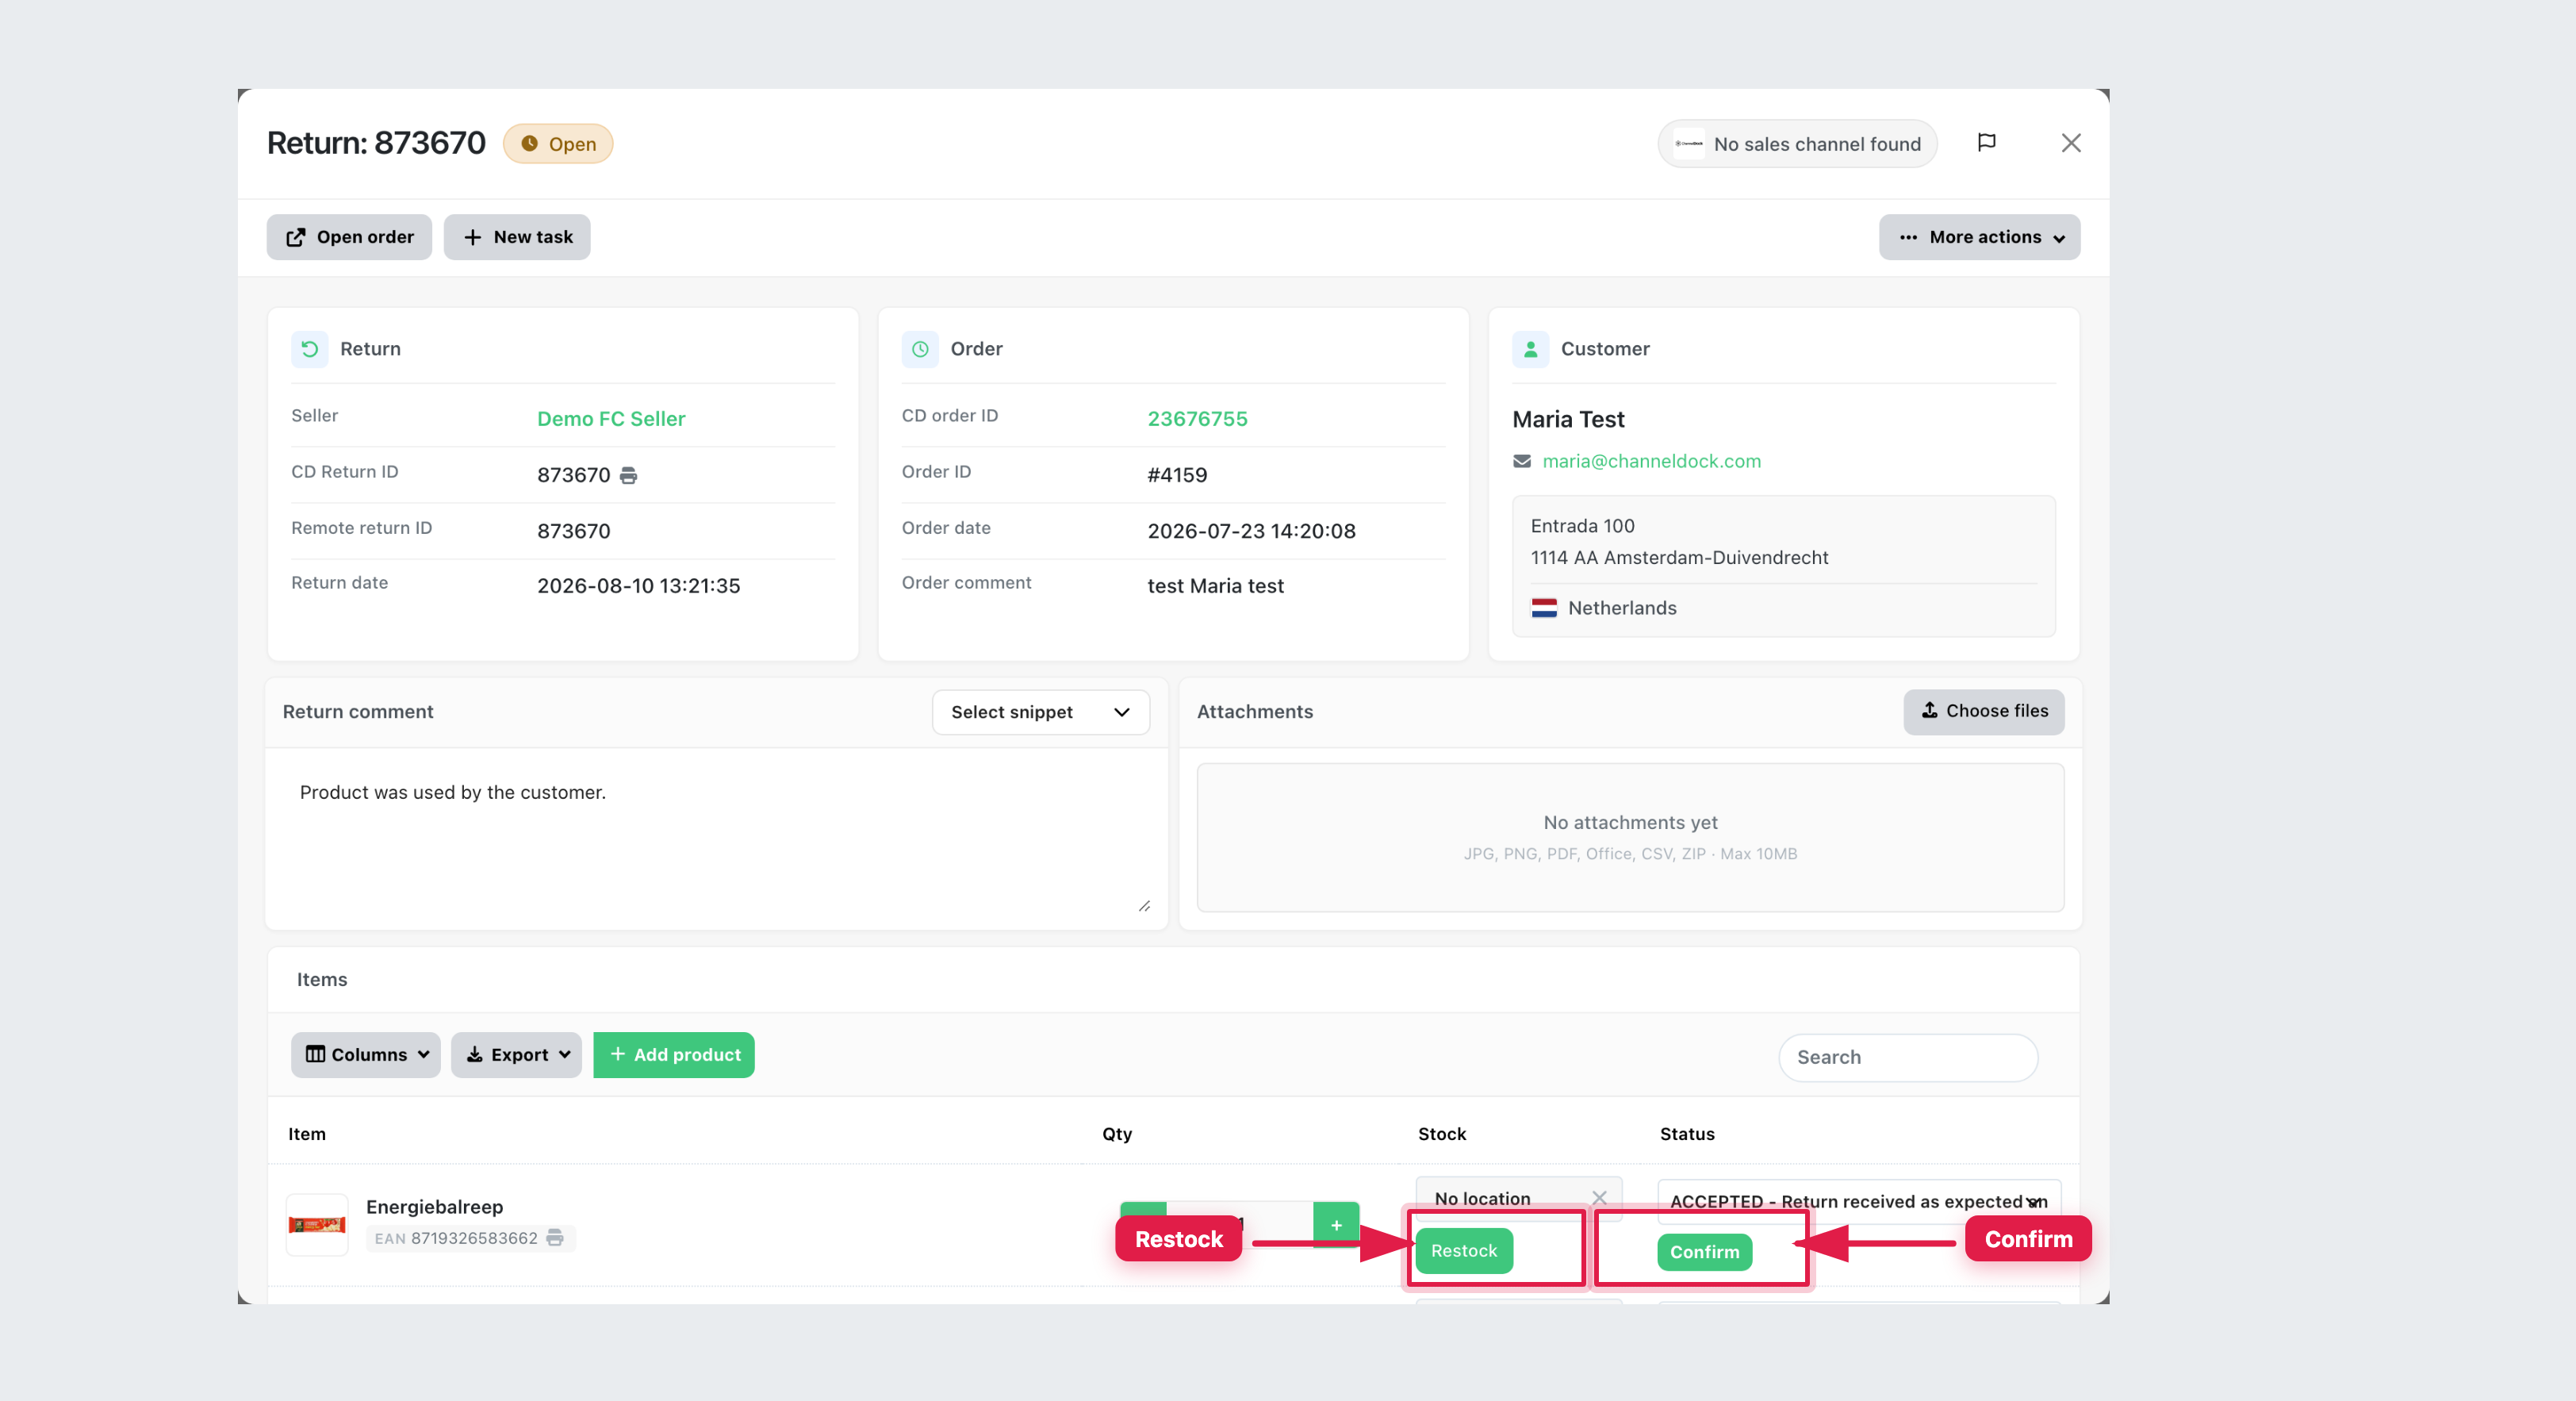Open the More actions menu
The height and width of the screenshot is (1401, 2576).
point(1979,237)
